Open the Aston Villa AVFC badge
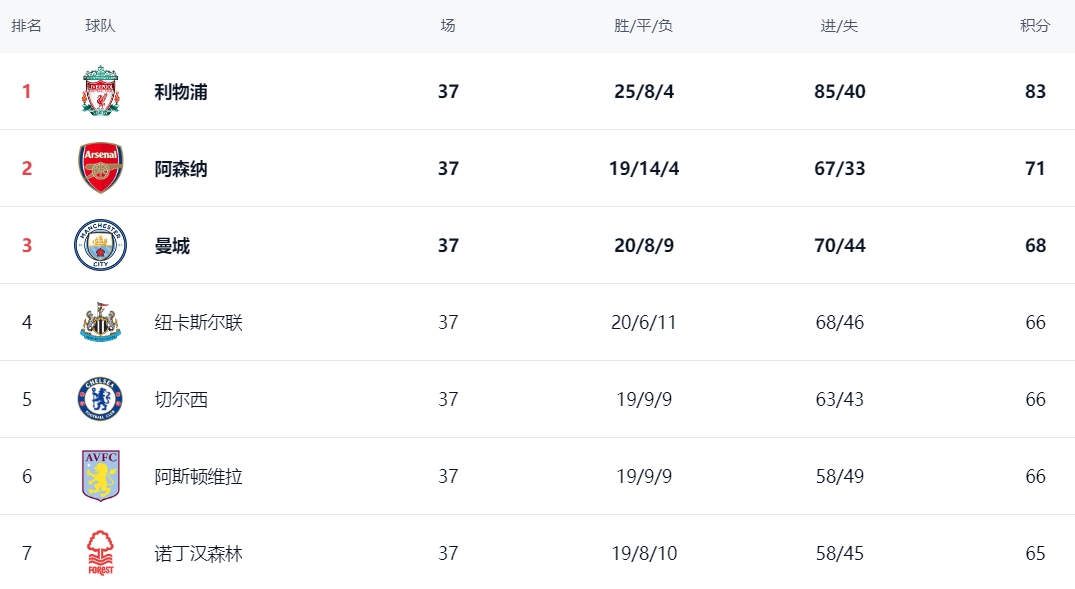 (x=101, y=476)
